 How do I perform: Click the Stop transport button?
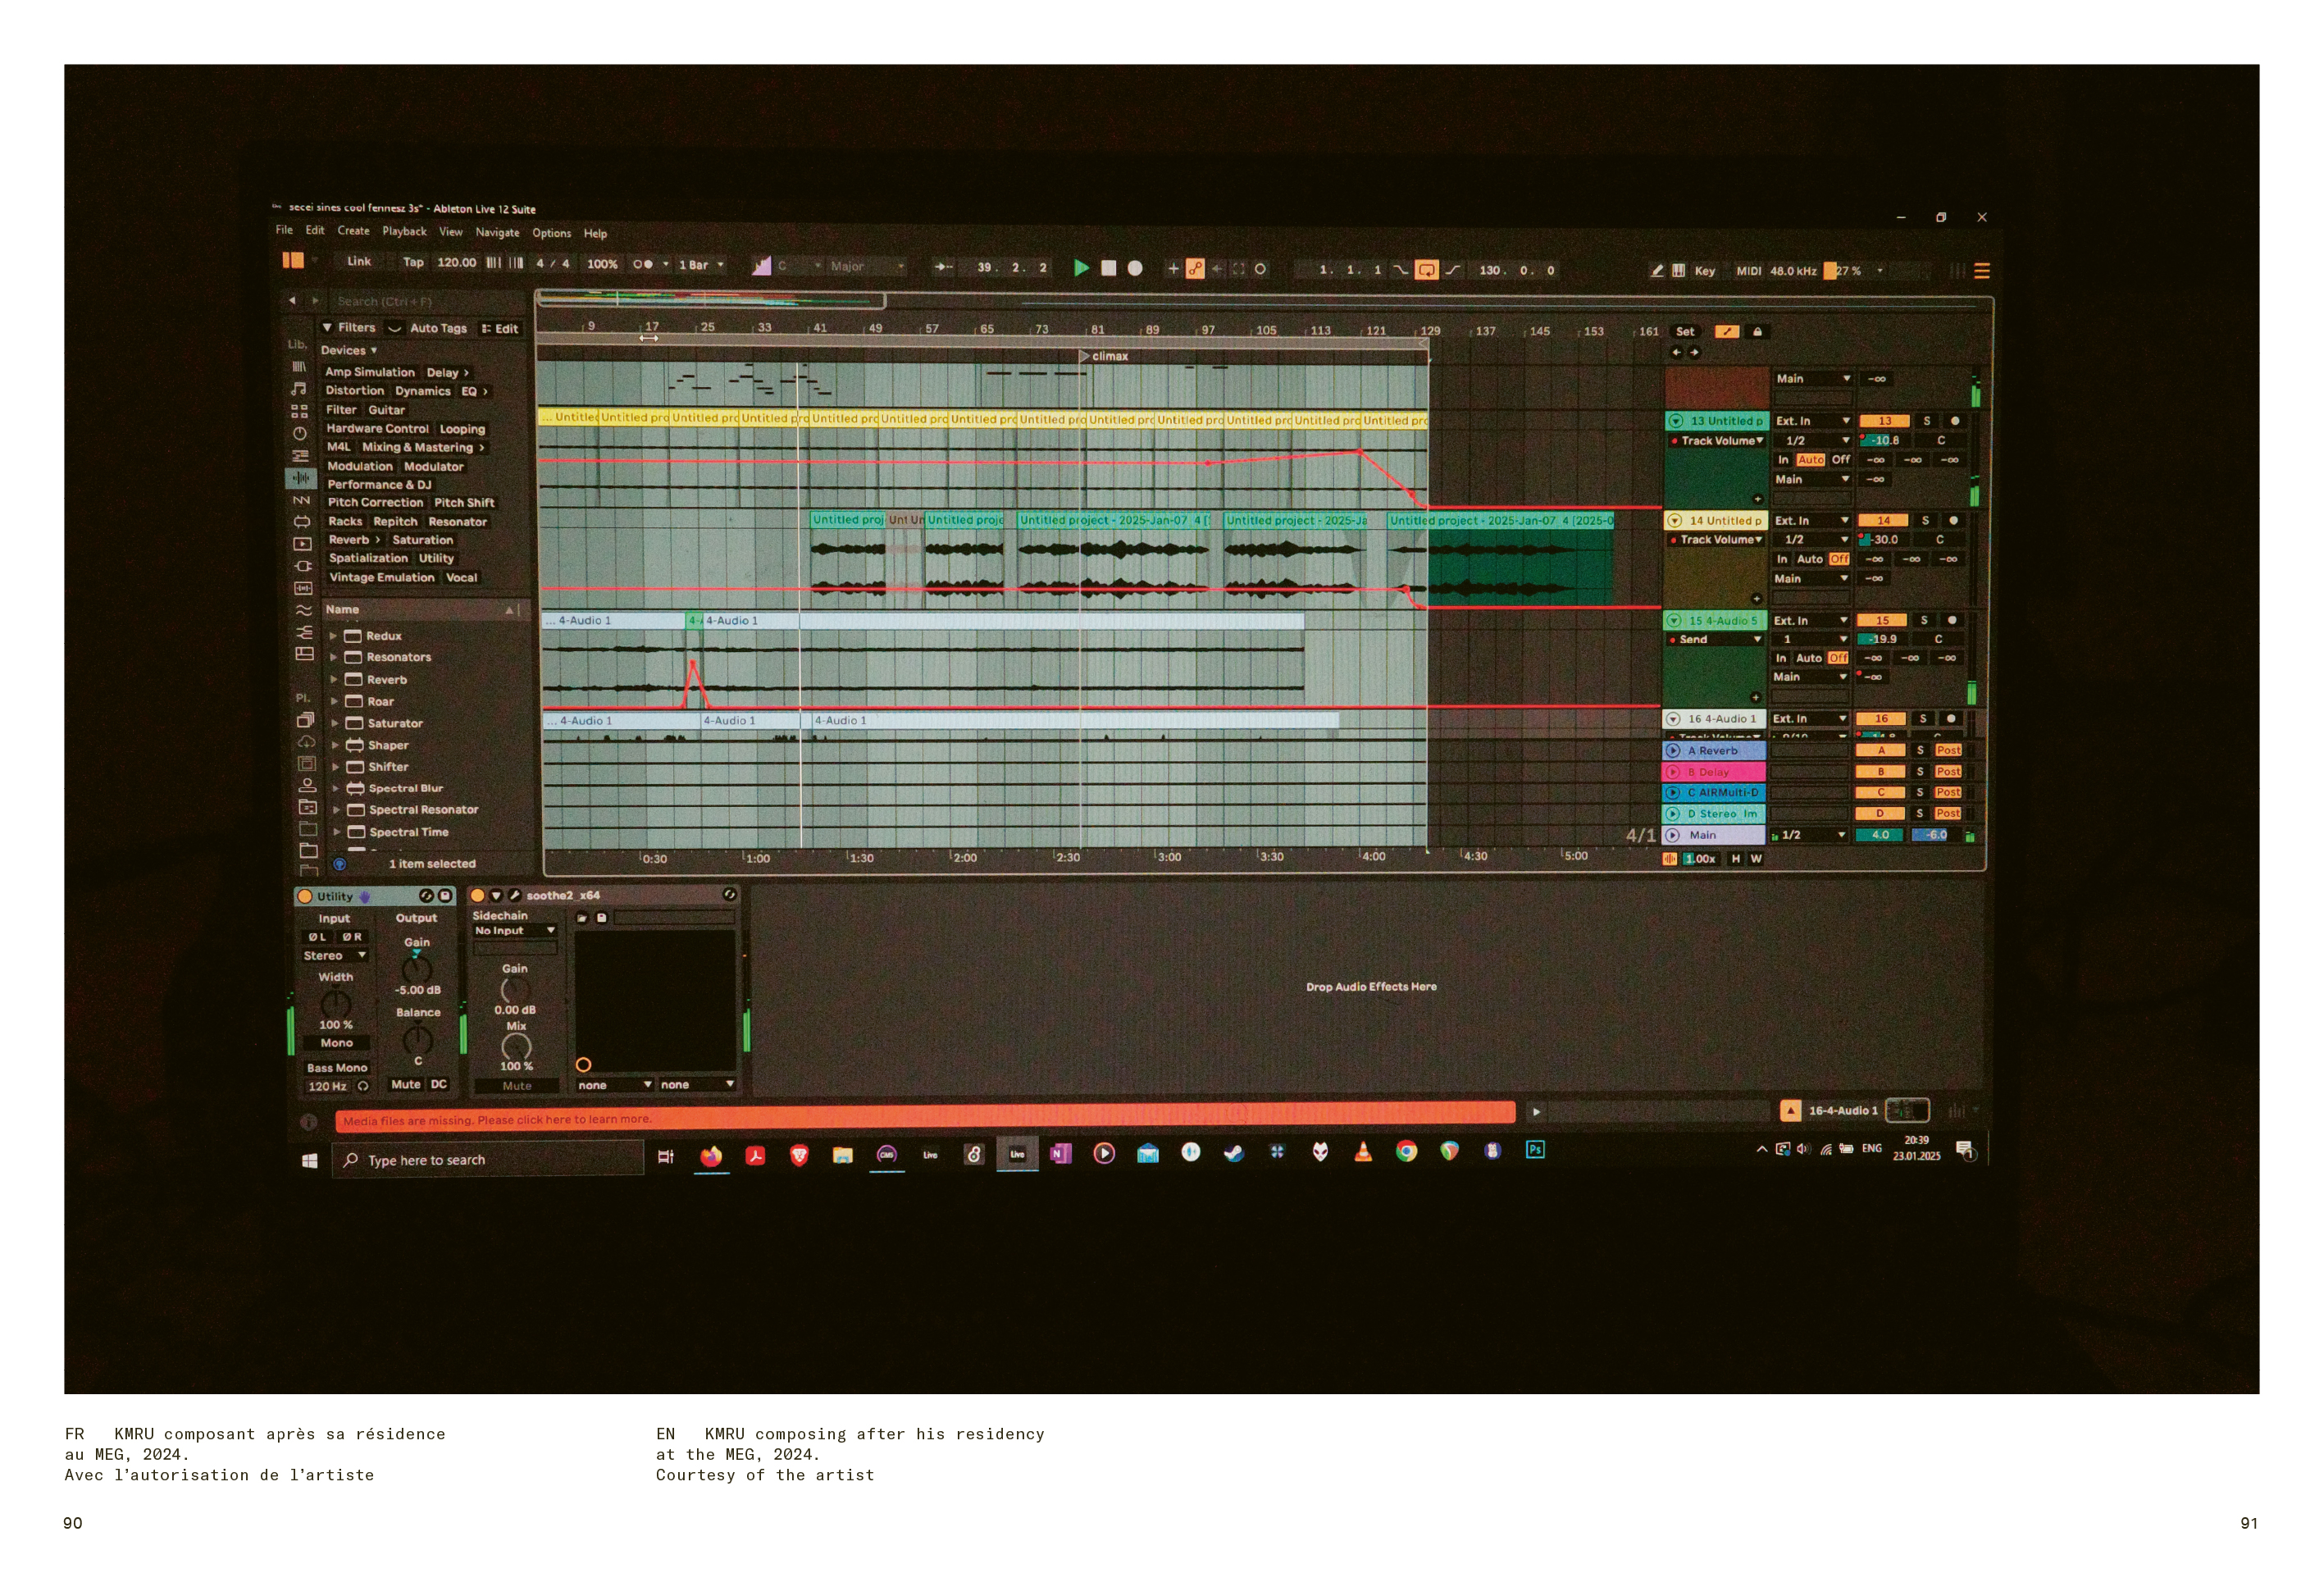(1108, 268)
